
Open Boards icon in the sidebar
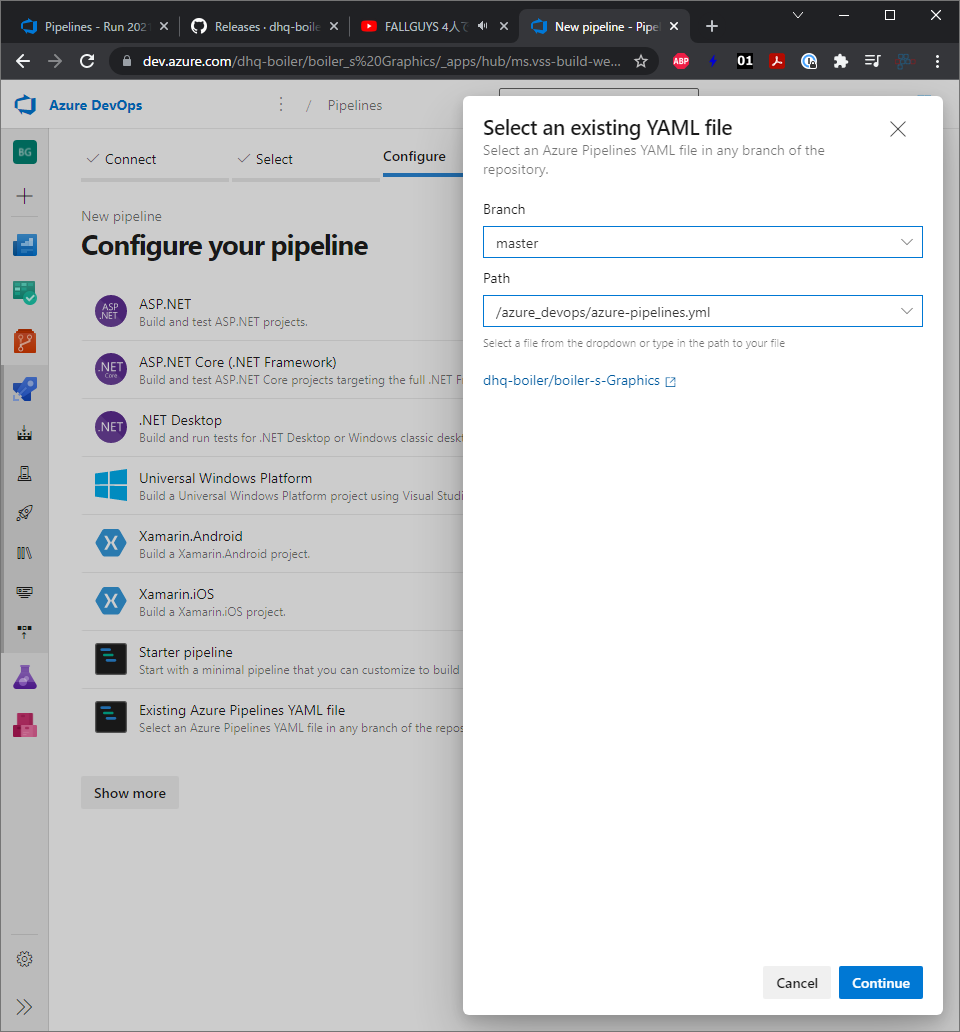pyautogui.click(x=25, y=293)
